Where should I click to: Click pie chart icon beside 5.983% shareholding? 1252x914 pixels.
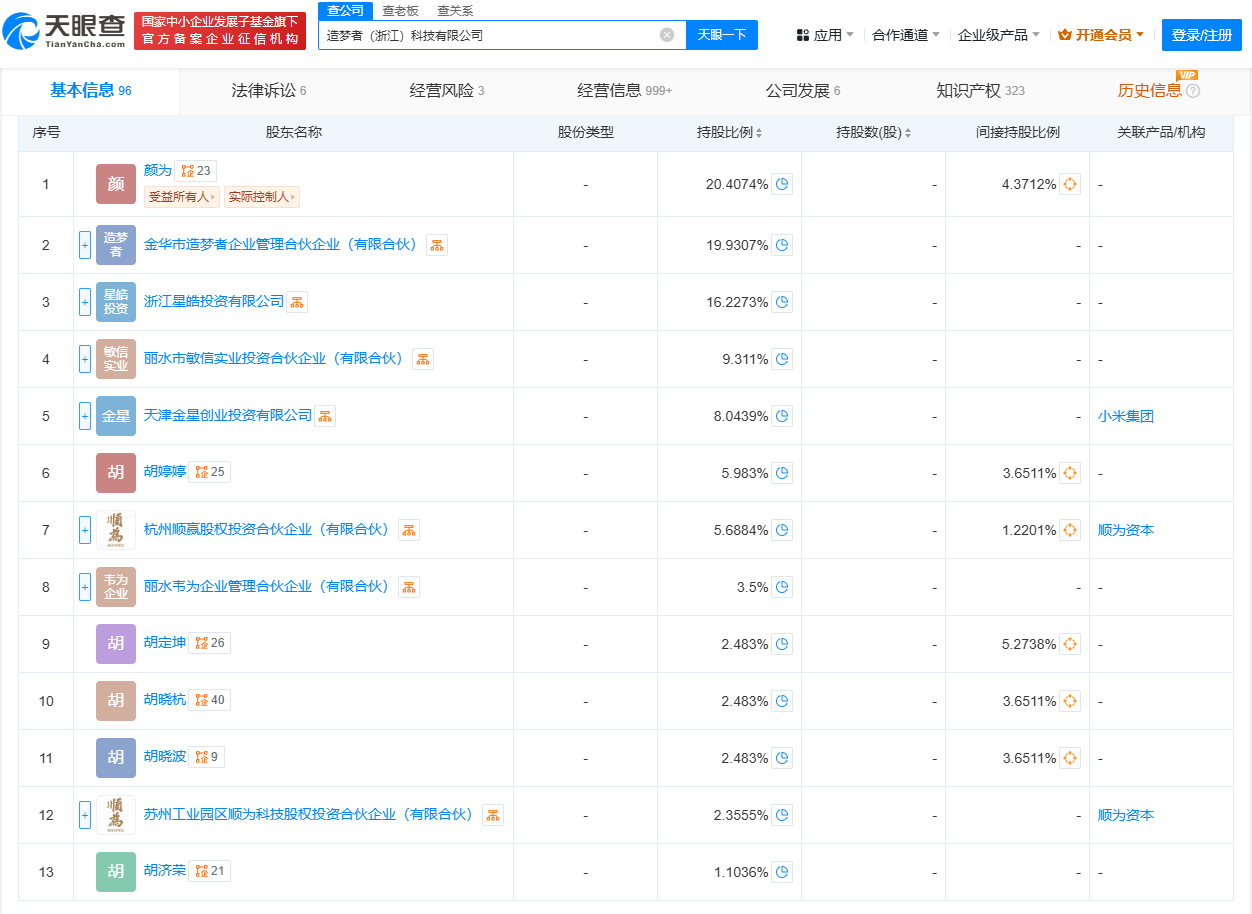(x=782, y=473)
